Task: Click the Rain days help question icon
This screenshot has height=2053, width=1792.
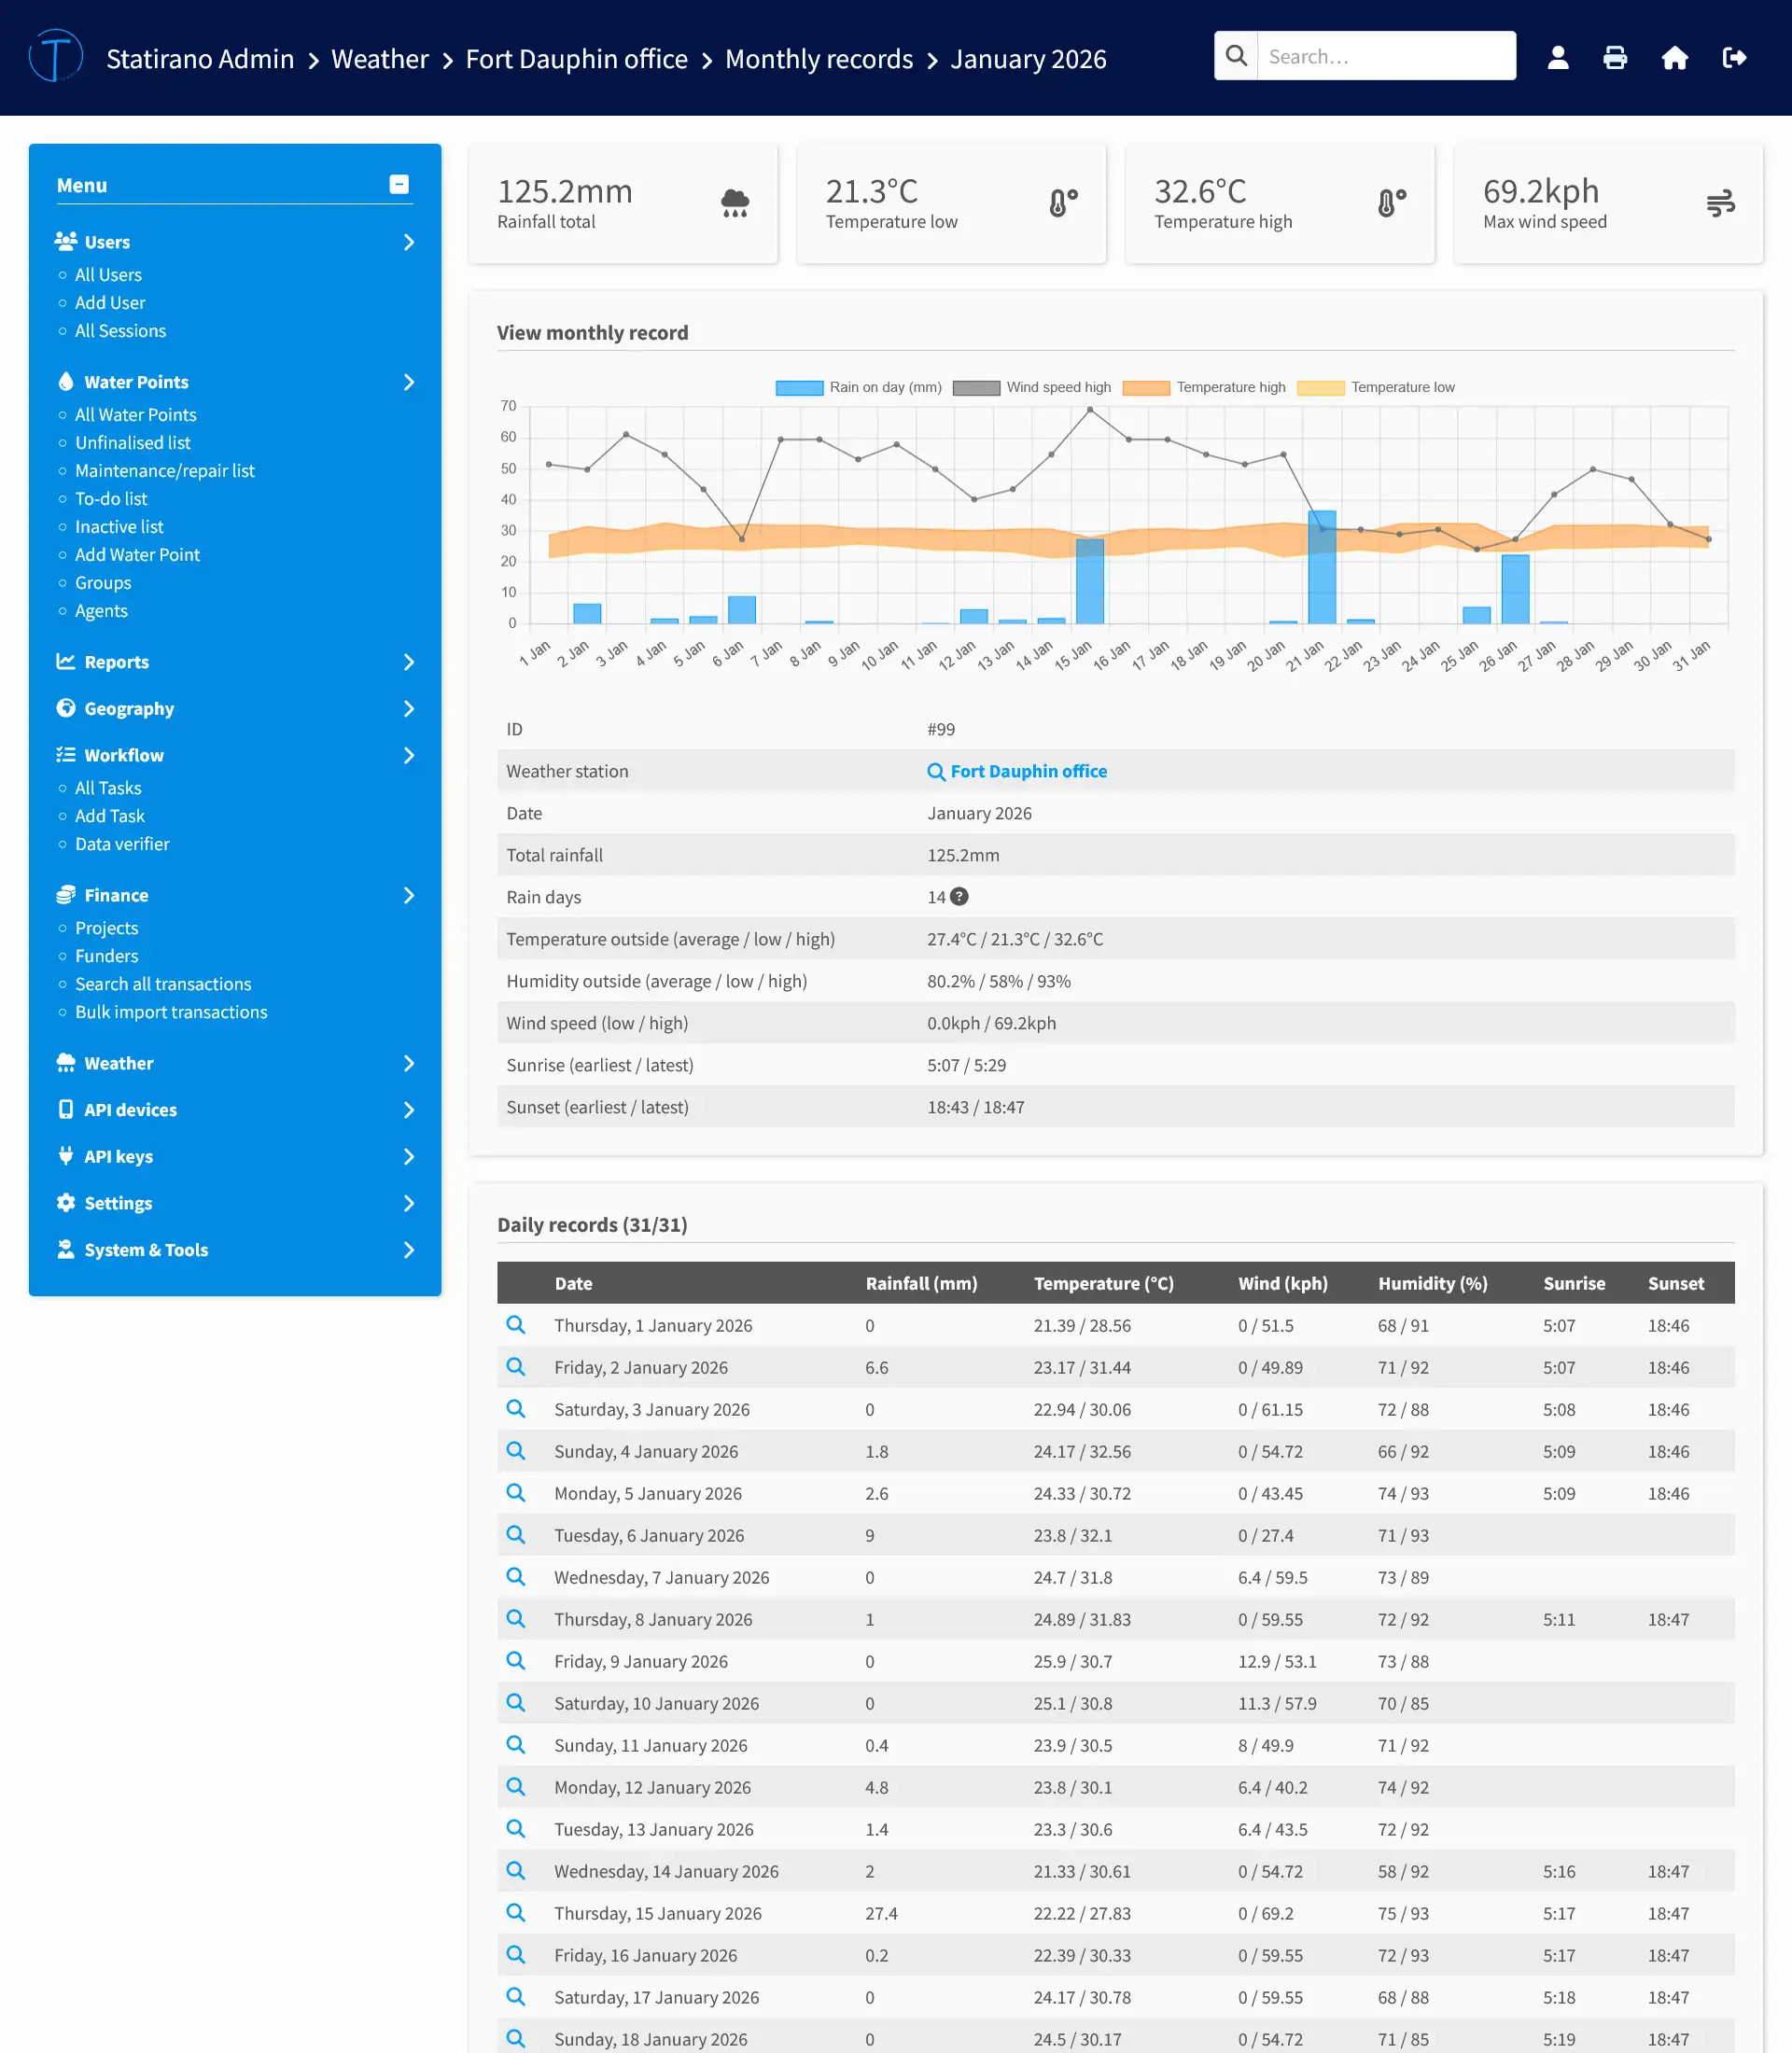Action: (x=959, y=897)
